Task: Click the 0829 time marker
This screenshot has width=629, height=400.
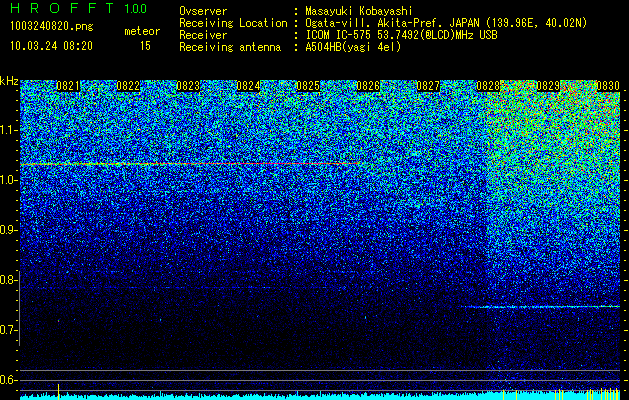Action: click(548, 86)
